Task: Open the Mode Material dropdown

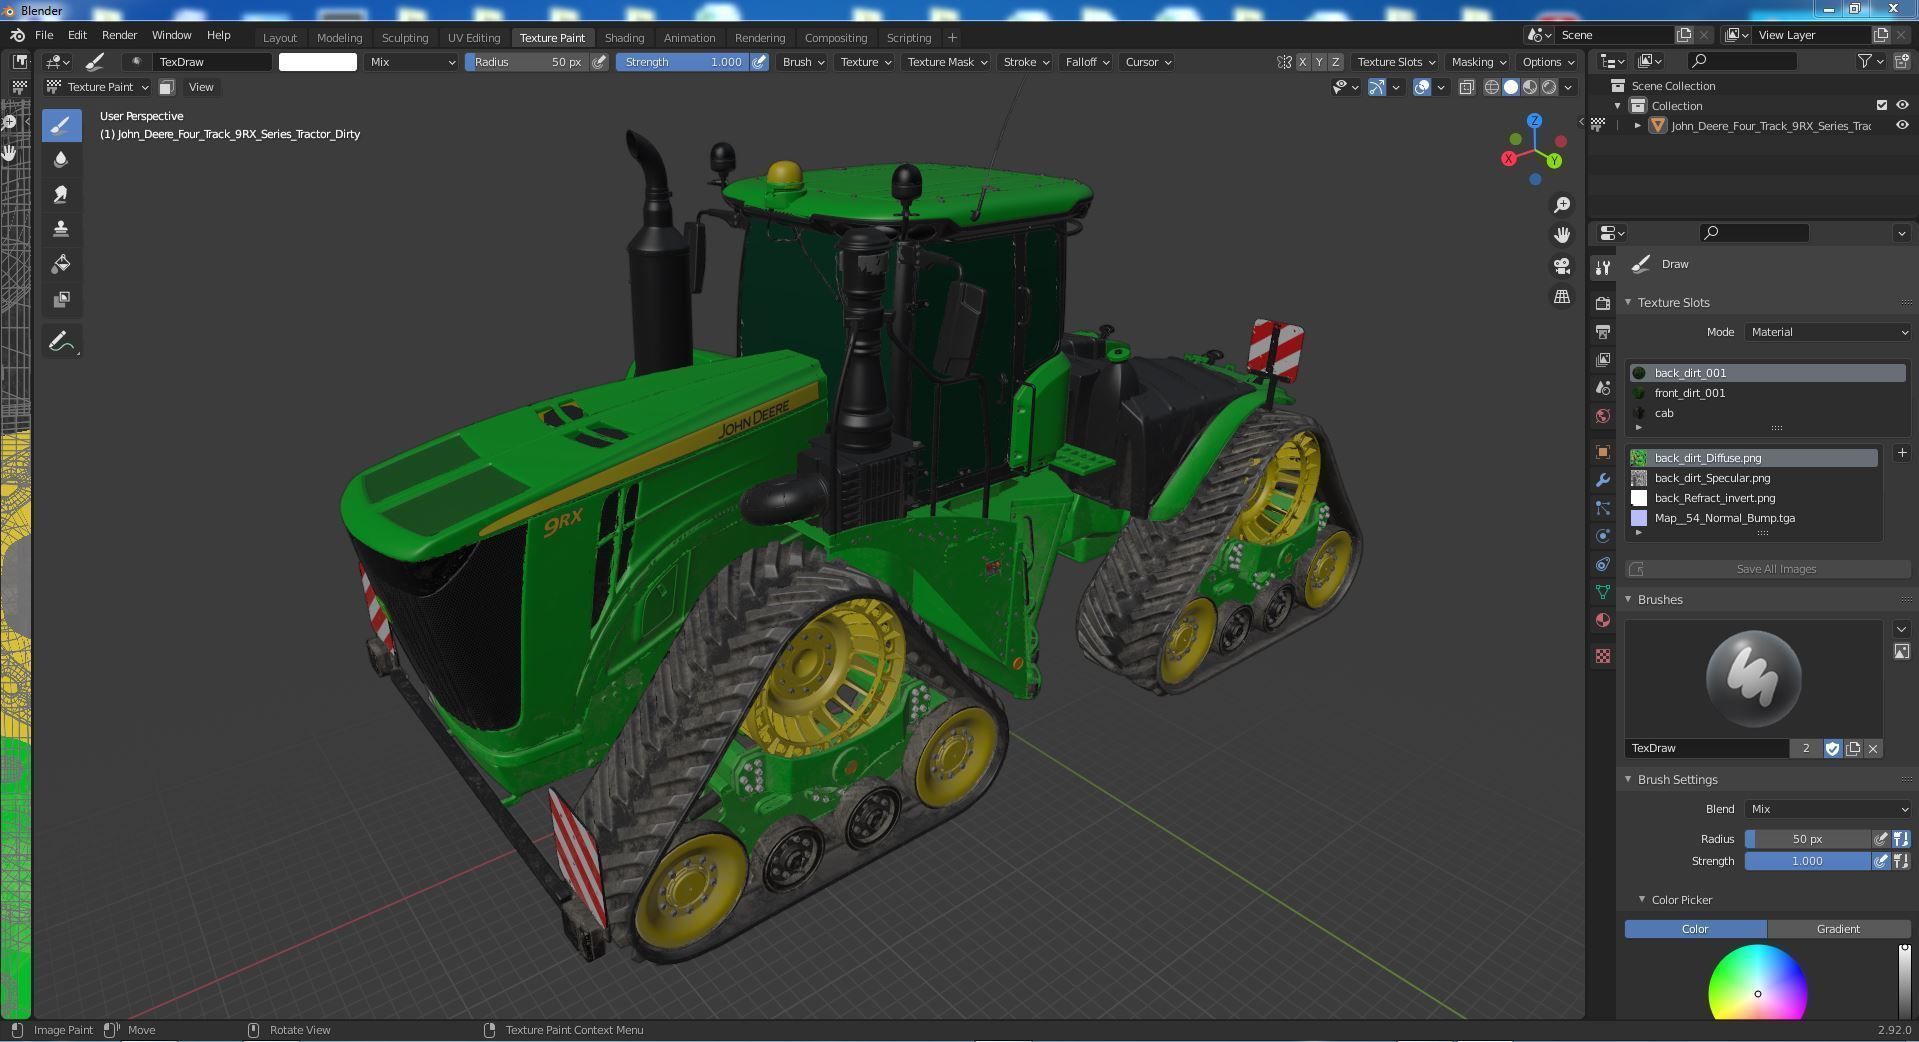Action: (x=1828, y=332)
